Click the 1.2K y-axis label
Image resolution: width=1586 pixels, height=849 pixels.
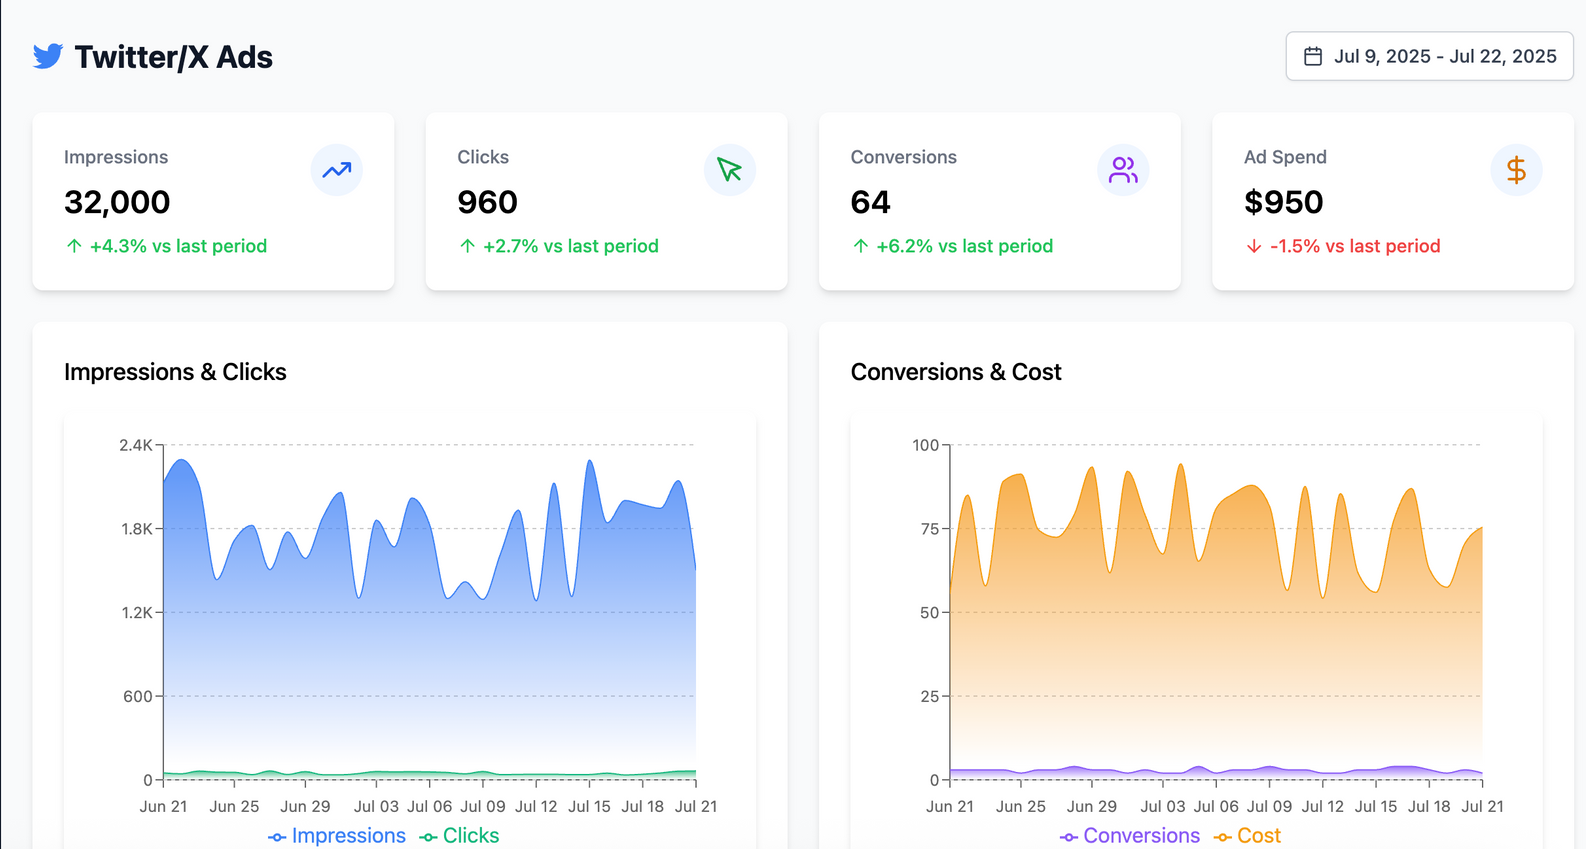(x=137, y=613)
